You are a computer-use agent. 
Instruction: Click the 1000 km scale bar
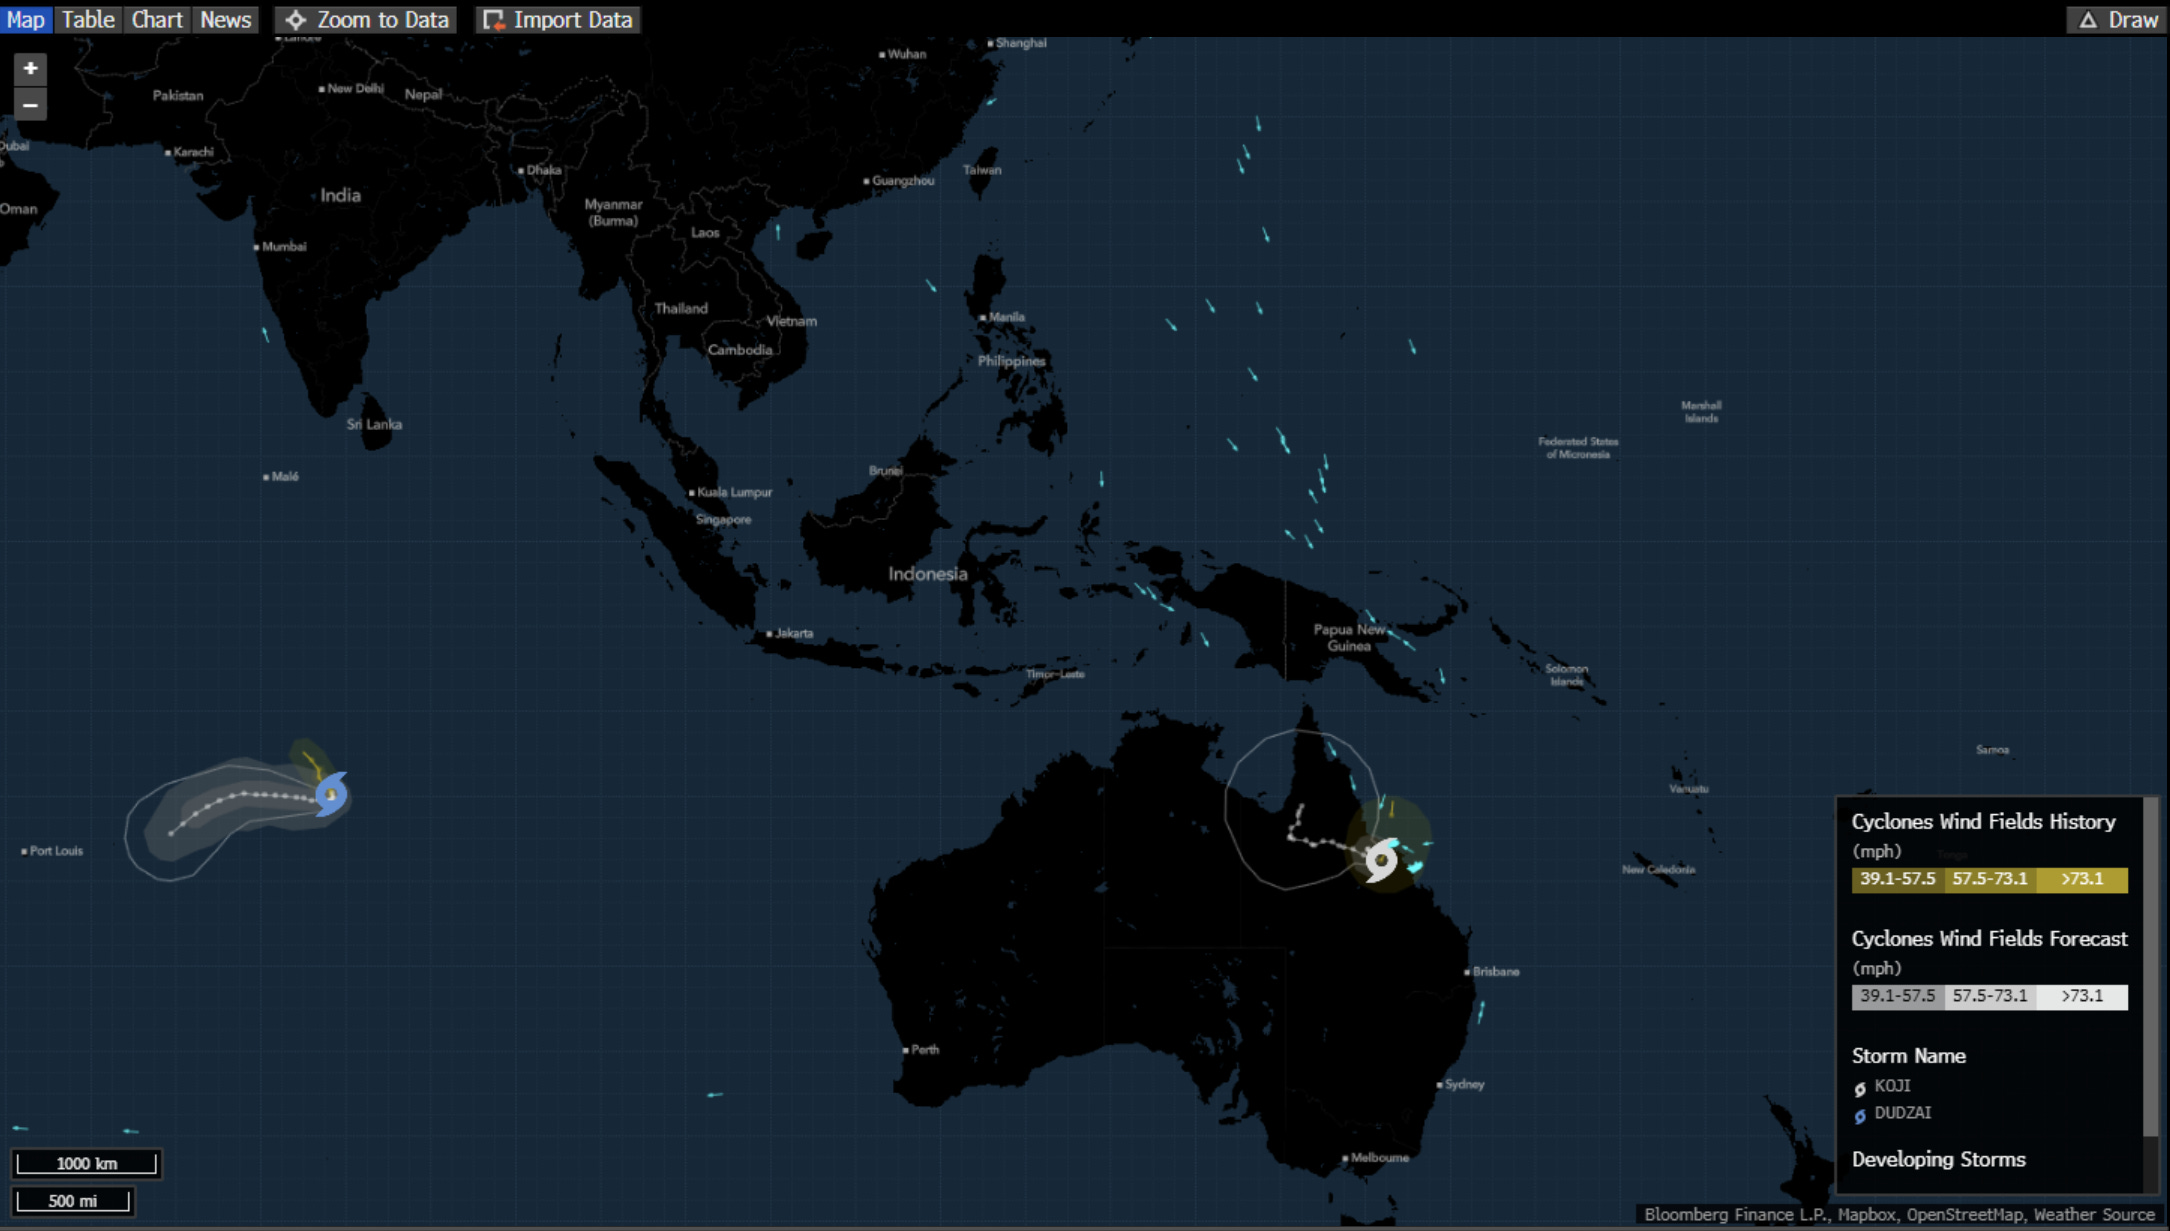[87, 1163]
